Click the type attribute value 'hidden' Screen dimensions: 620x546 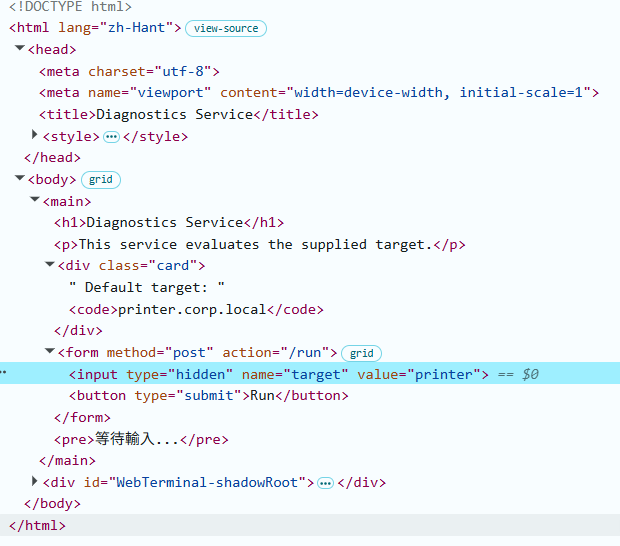(200, 374)
